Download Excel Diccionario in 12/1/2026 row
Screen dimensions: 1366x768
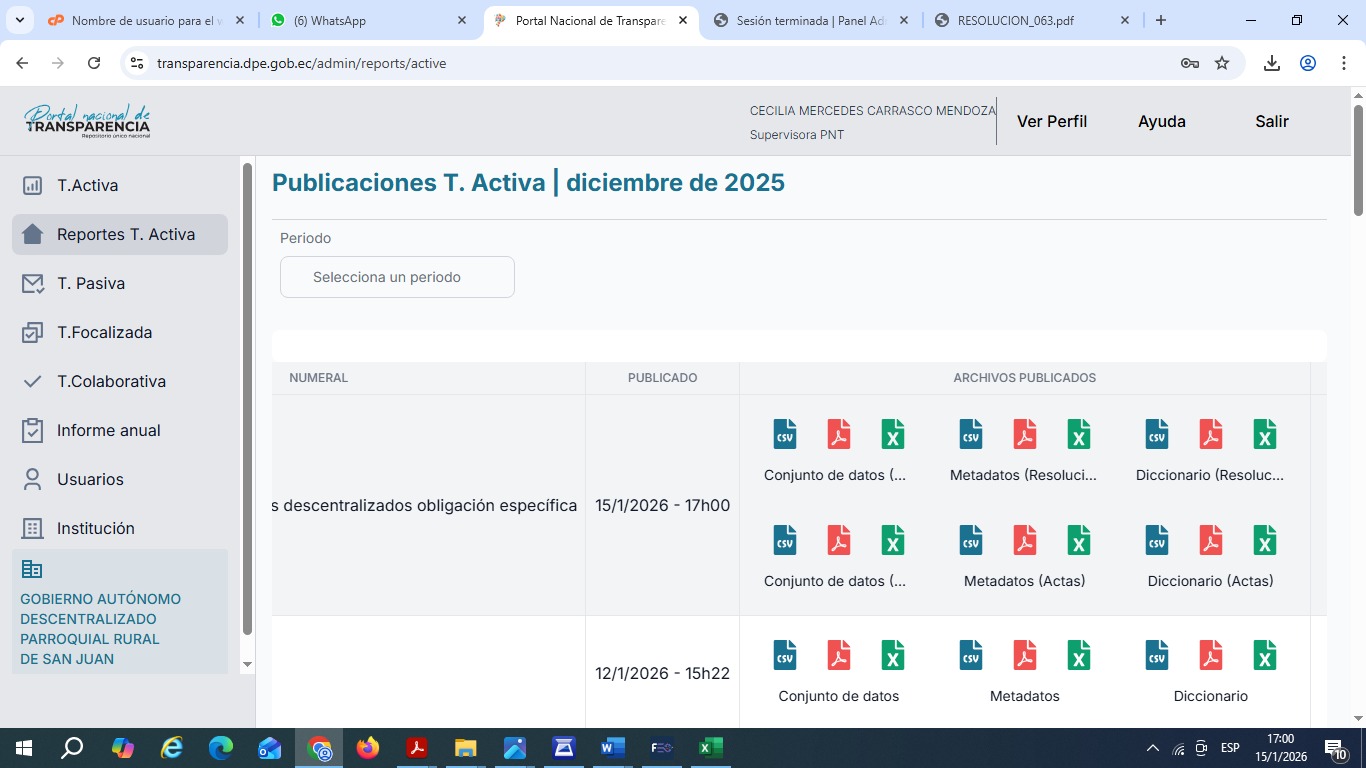(x=1265, y=655)
